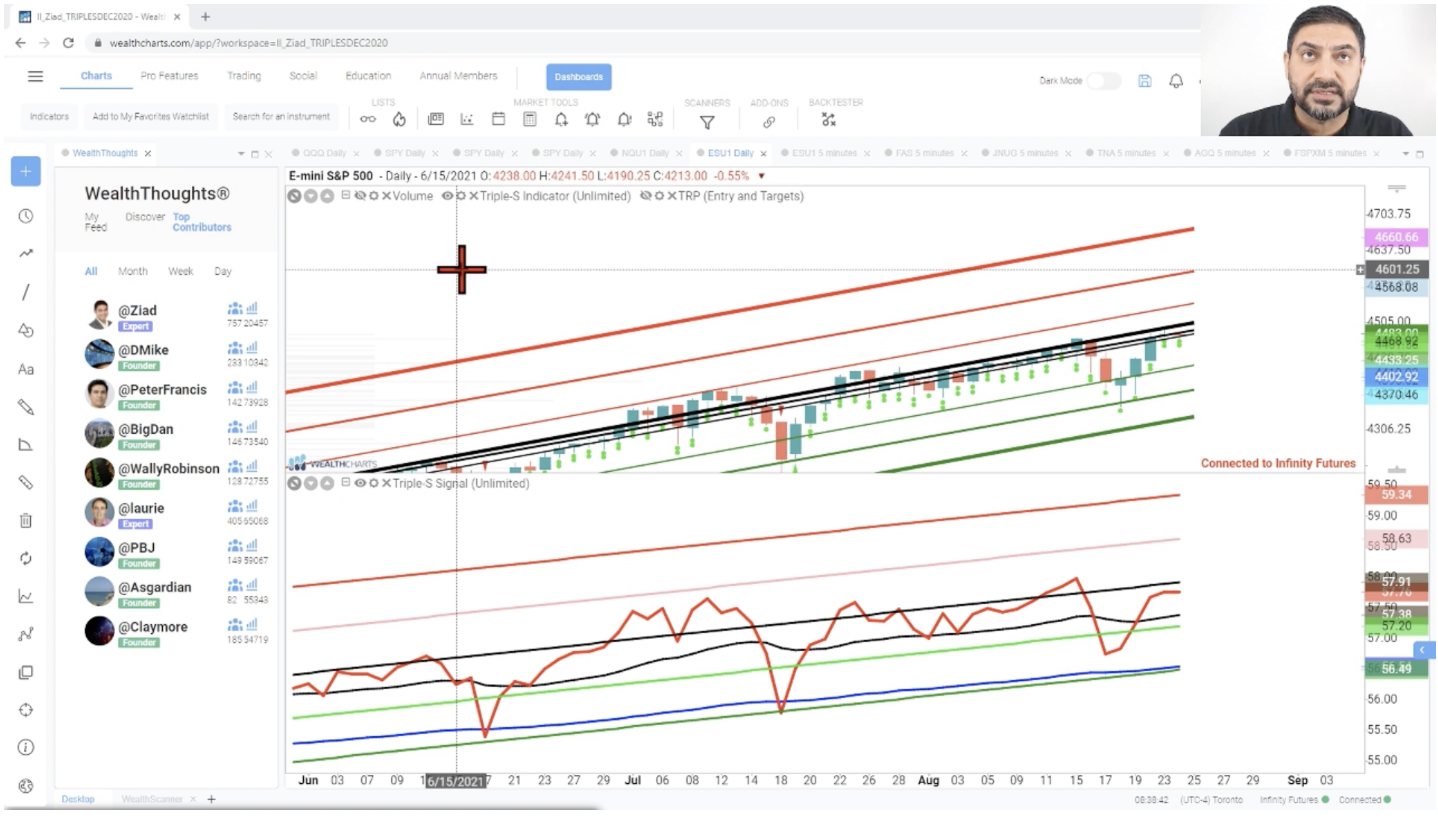Reload the page in the browser

pos(68,43)
